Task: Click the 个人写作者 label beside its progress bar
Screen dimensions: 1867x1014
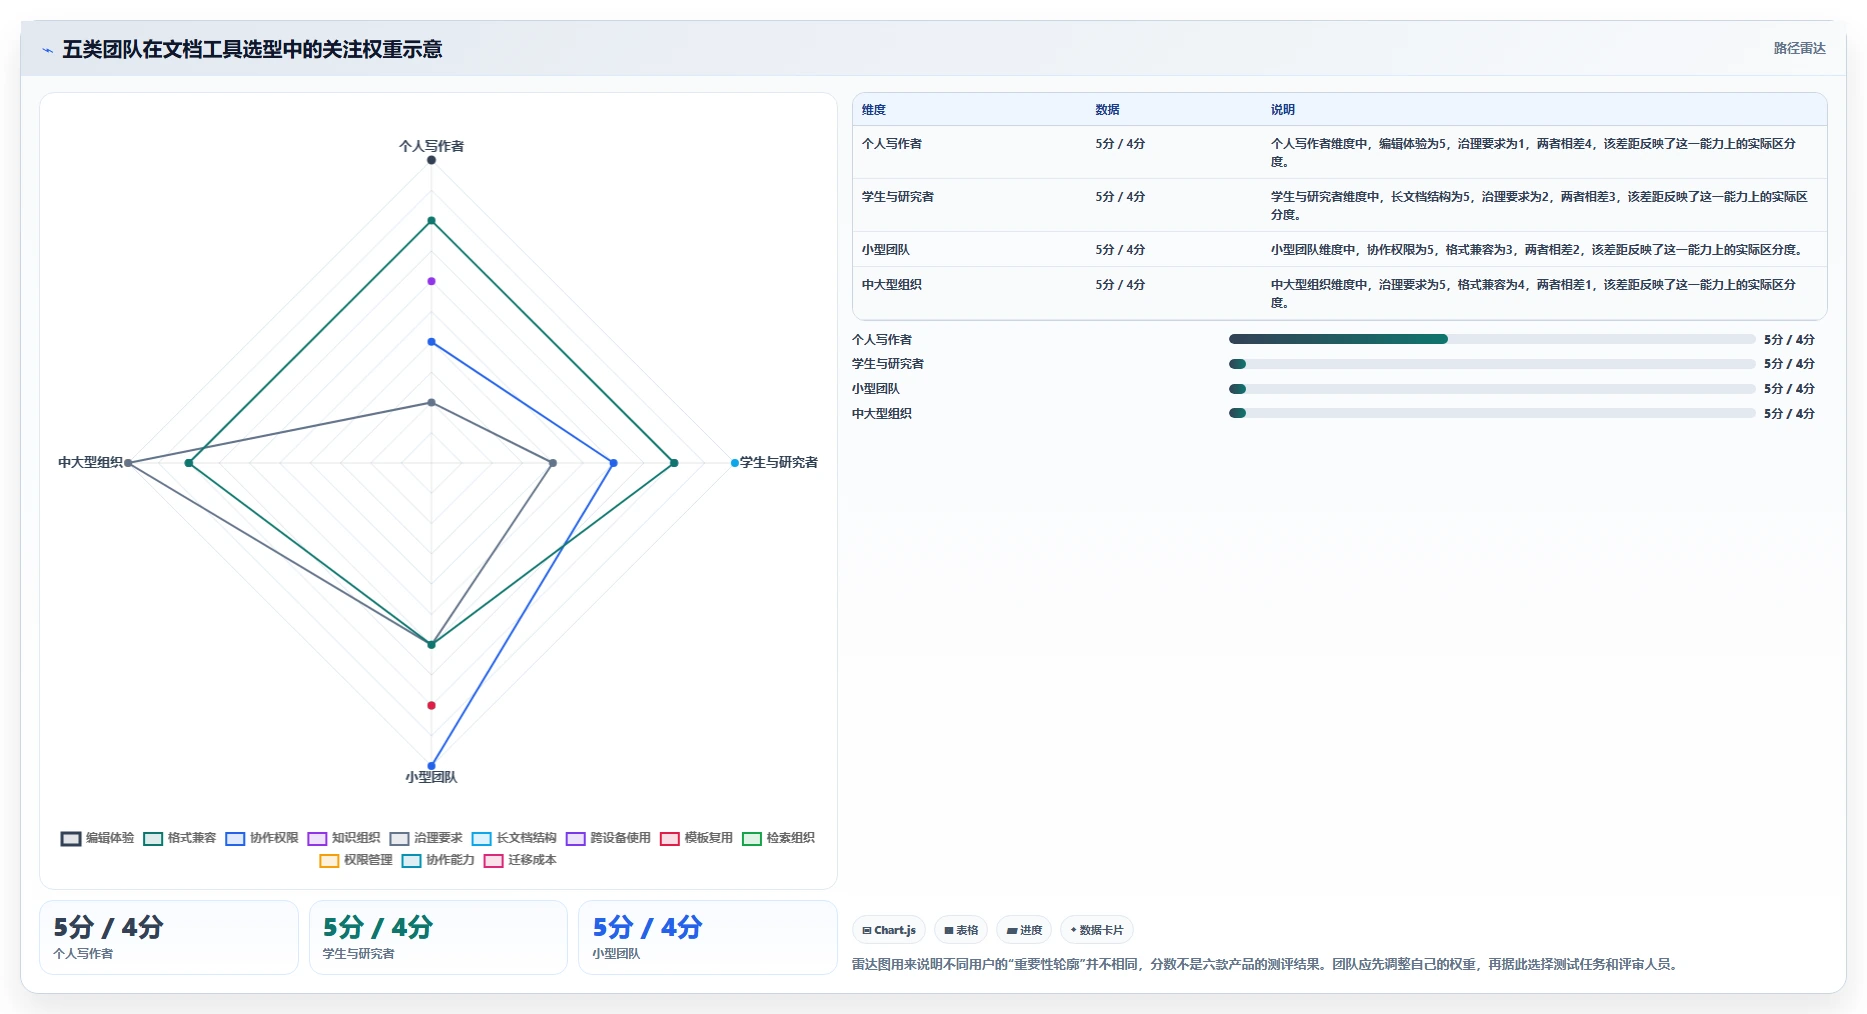Action: (x=882, y=340)
